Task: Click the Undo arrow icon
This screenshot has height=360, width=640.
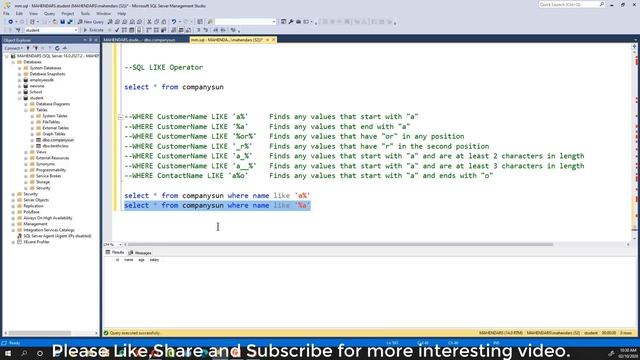Action: pyautogui.click(x=174, y=22)
